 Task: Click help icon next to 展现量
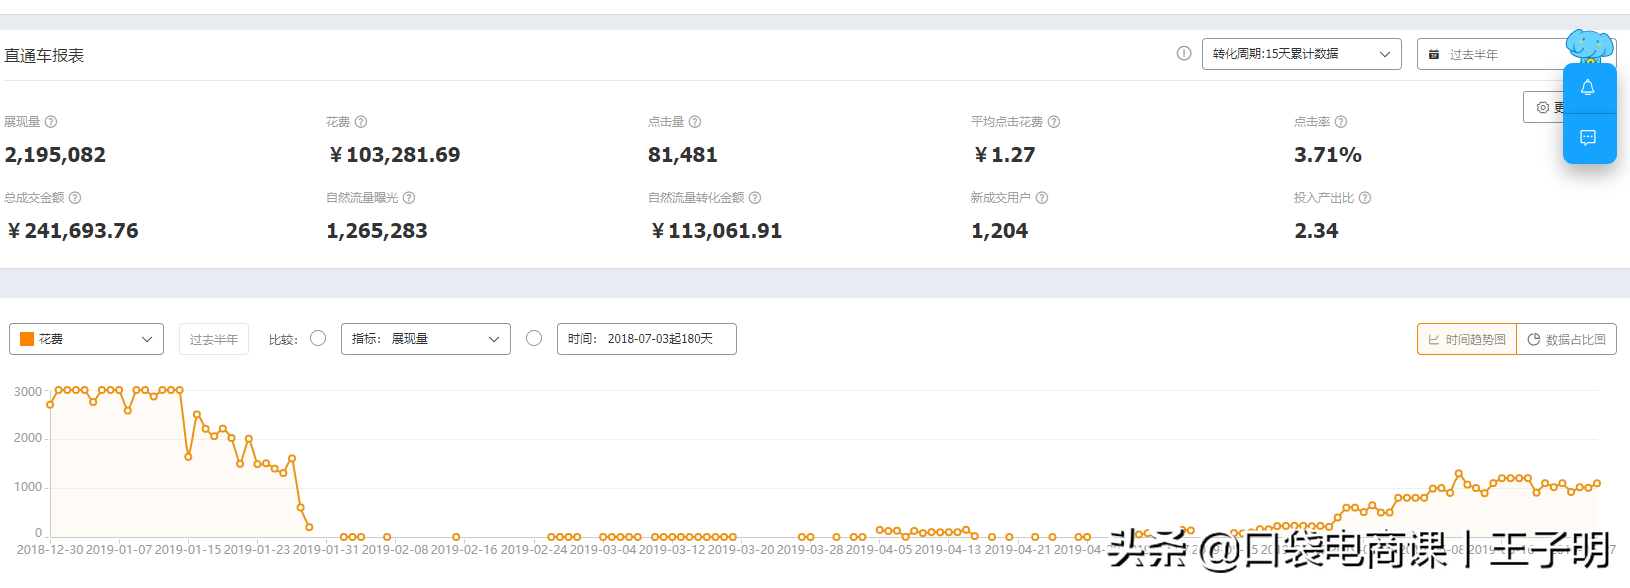pyautogui.click(x=51, y=122)
